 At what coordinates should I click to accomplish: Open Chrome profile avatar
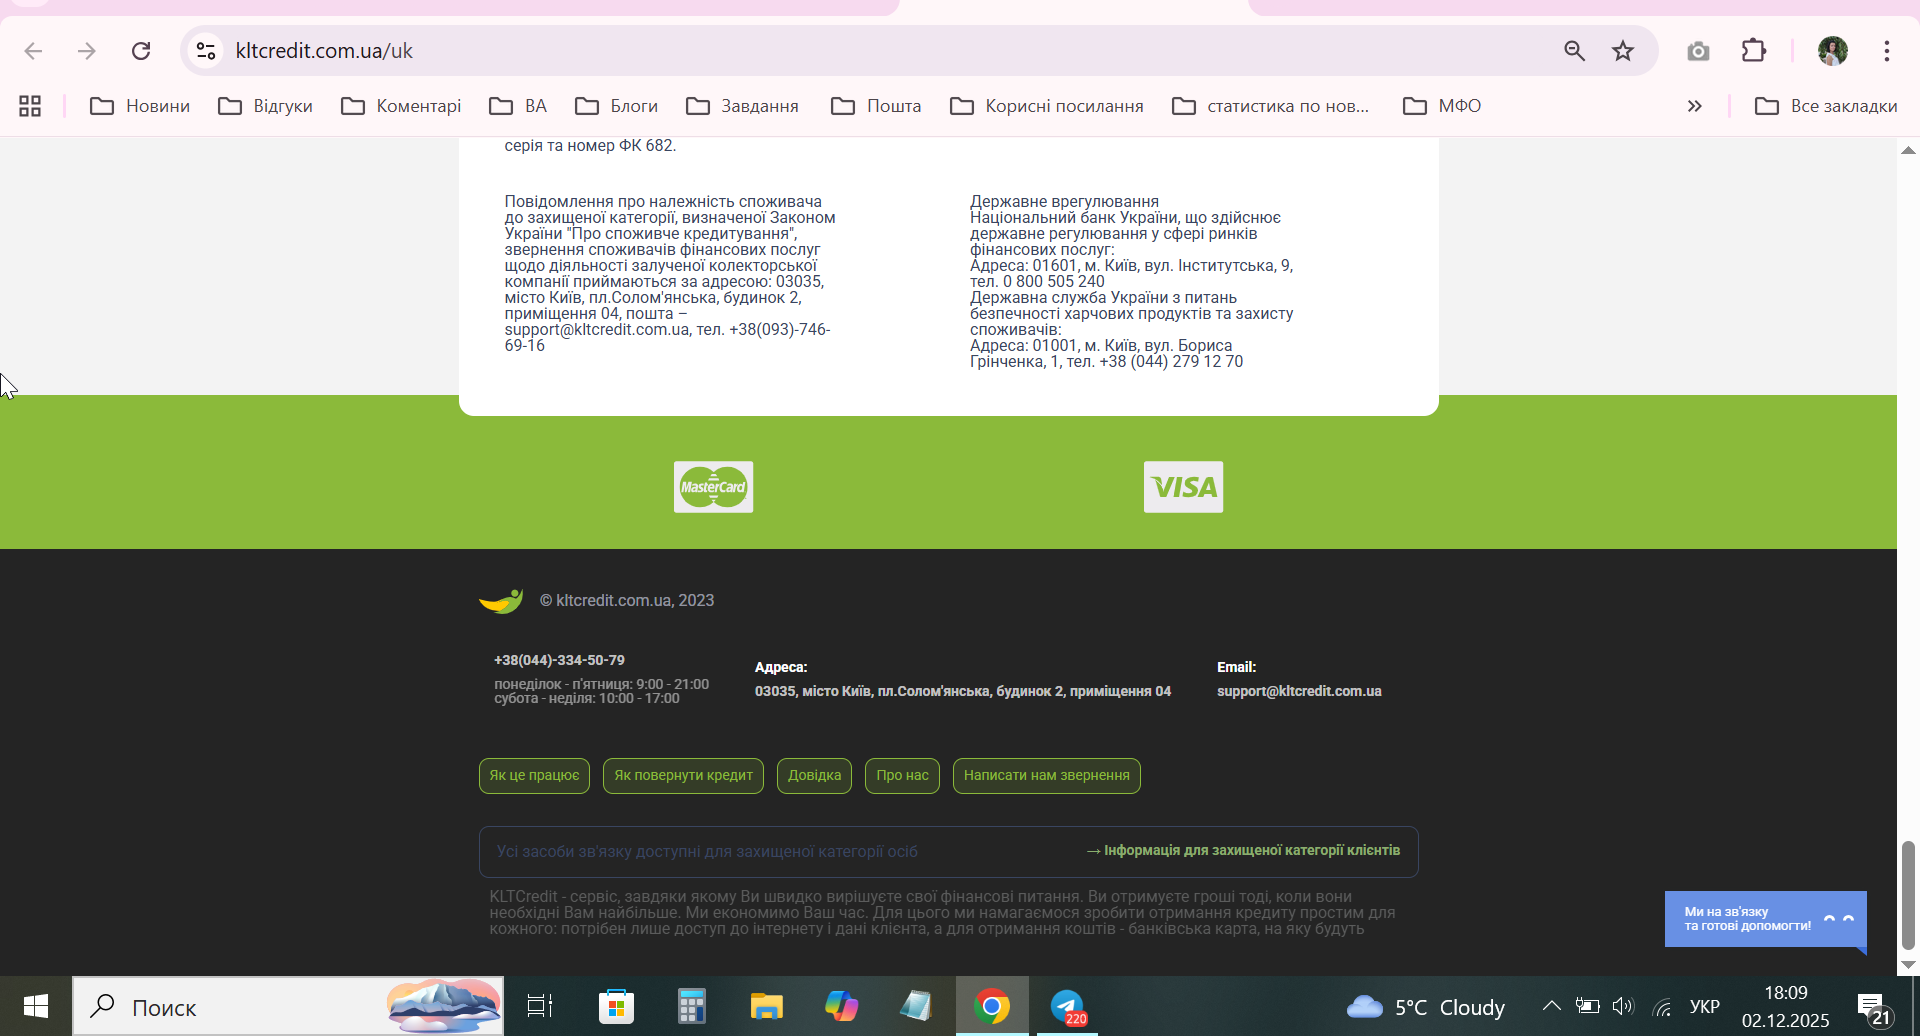[1833, 51]
